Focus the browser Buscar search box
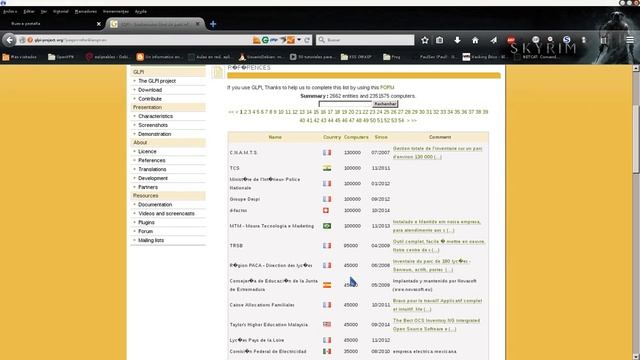This screenshot has width=640, height=360. 364,40
